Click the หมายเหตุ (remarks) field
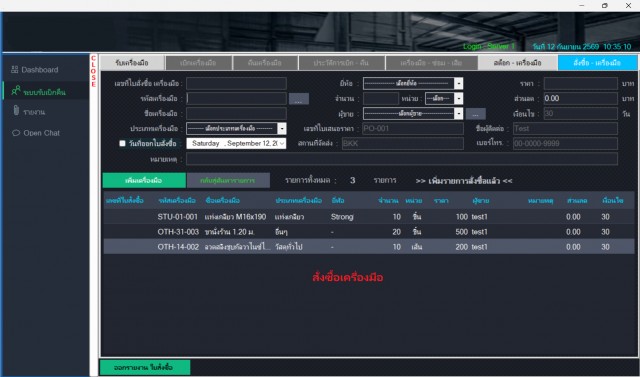640x377 pixels. click(x=402, y=159)
